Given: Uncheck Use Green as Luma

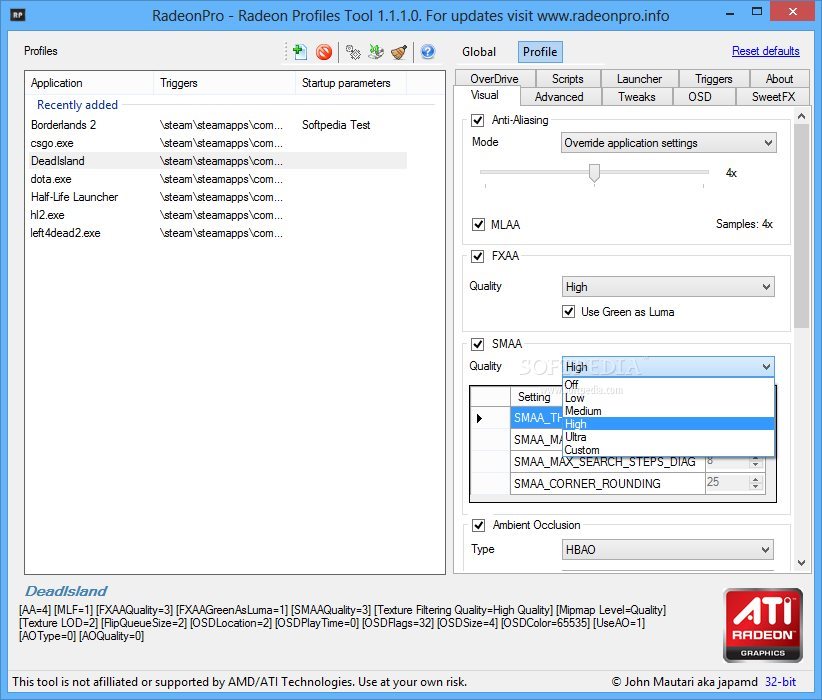Looking at the screenshot, I should click(568, 312).
